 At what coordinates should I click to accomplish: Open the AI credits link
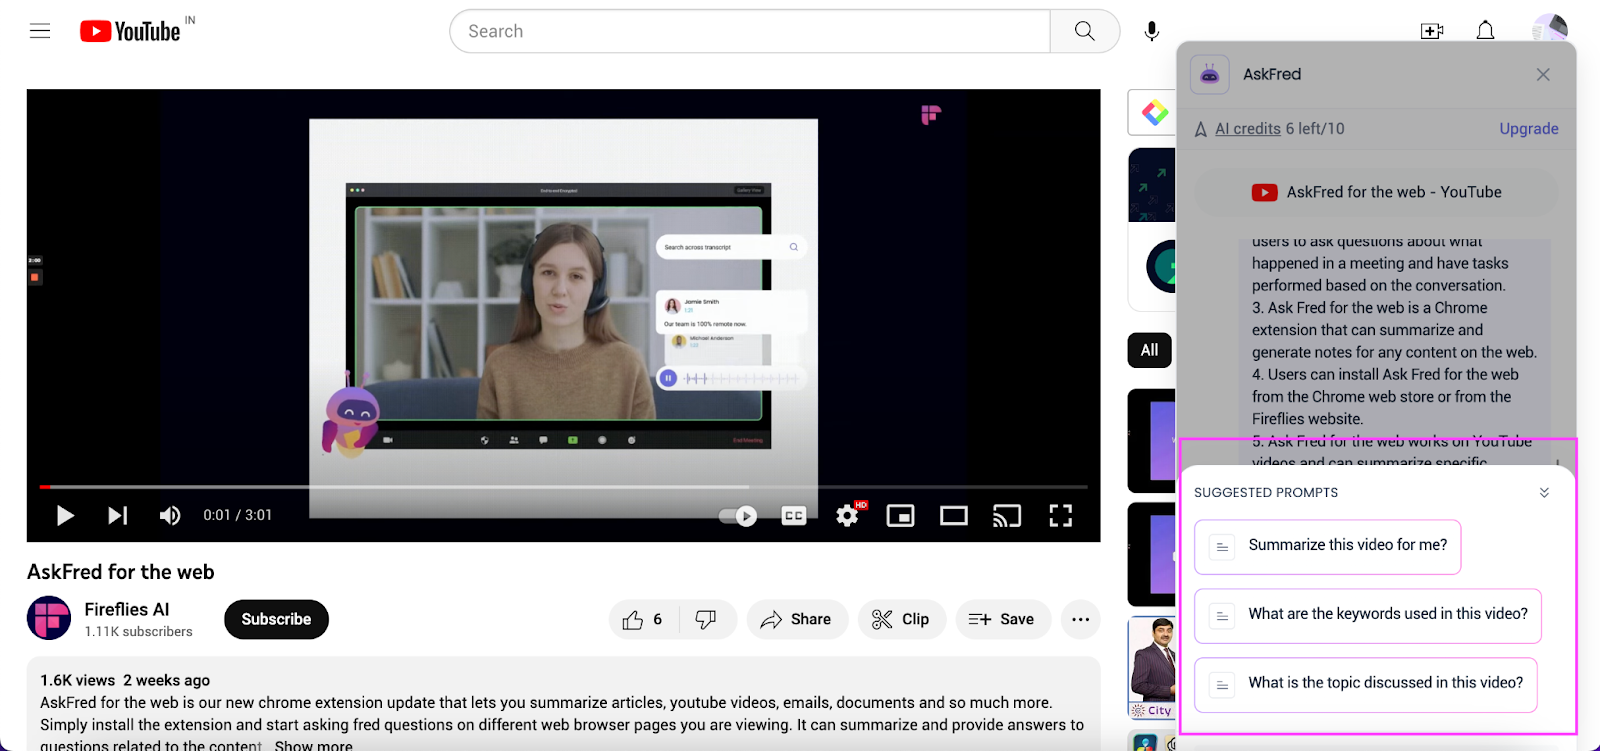tap(1248, 128)
